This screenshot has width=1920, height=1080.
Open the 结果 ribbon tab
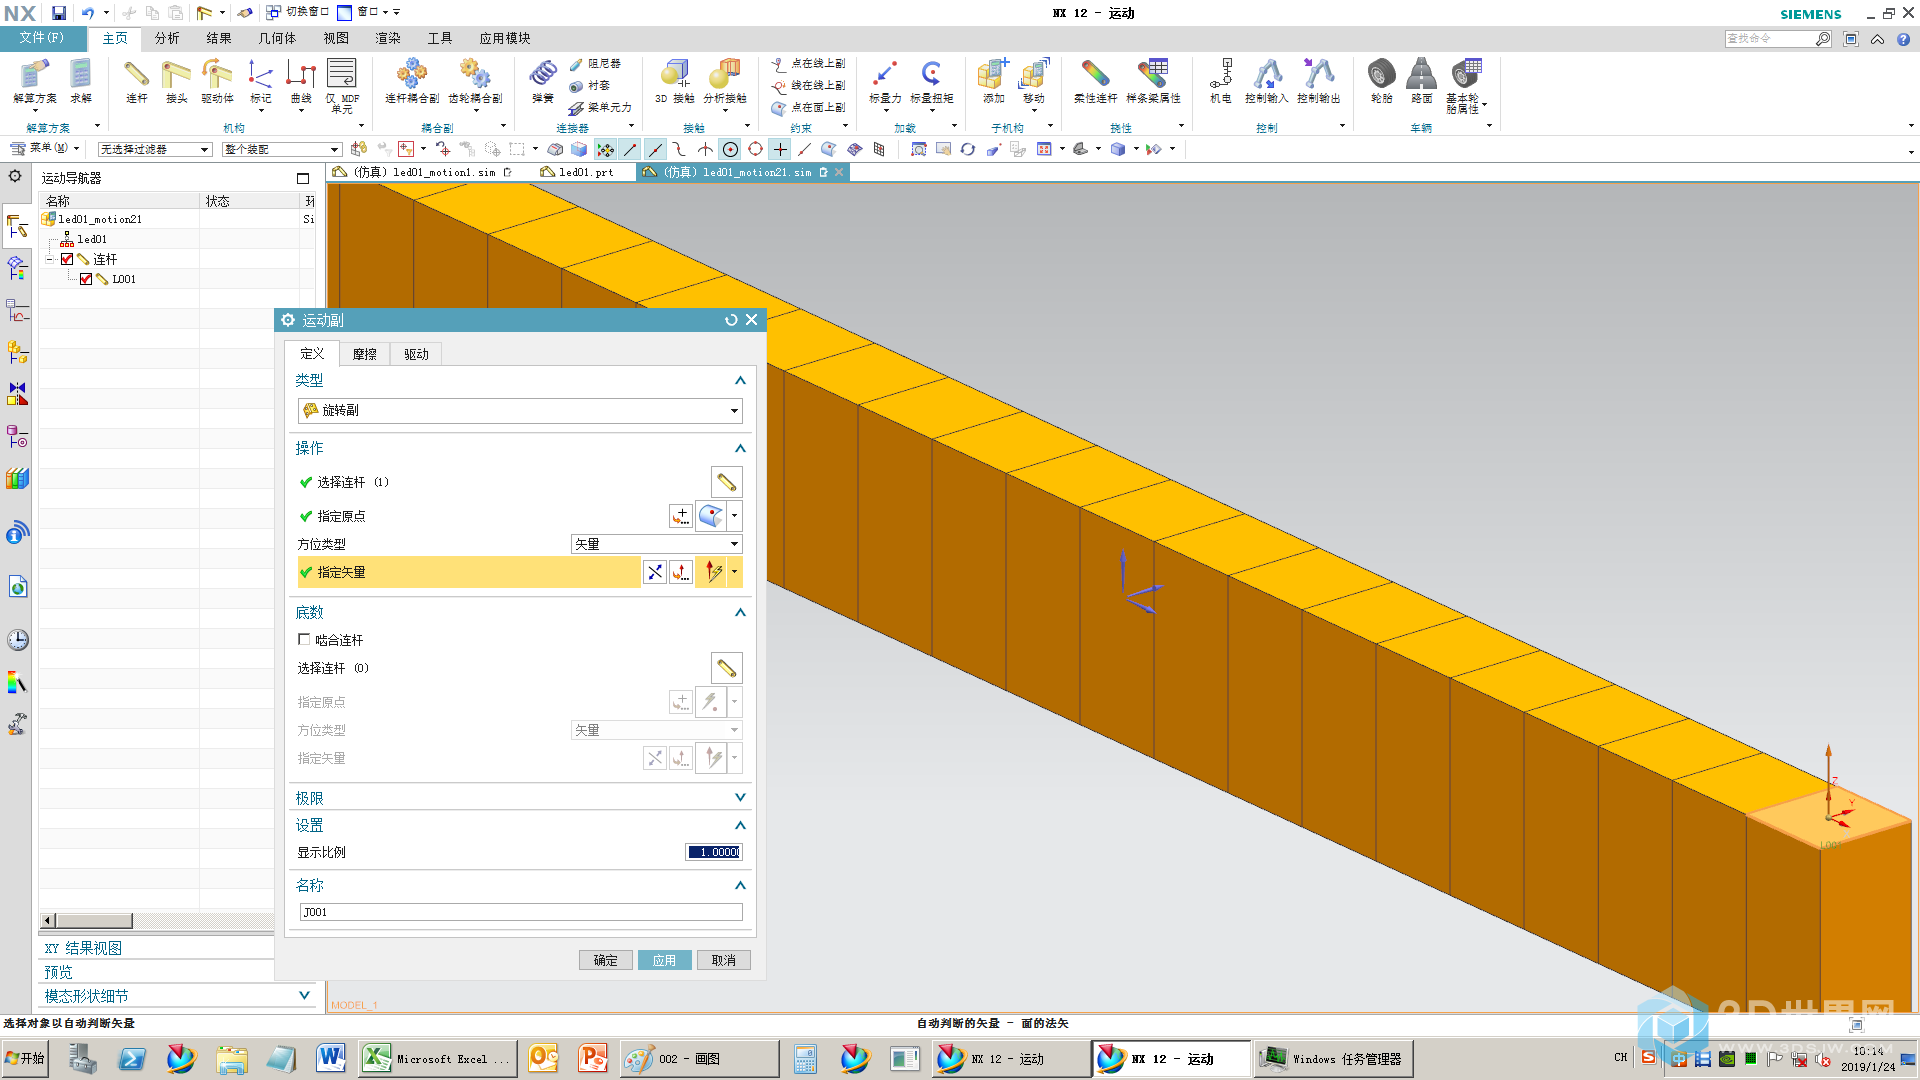219,38
